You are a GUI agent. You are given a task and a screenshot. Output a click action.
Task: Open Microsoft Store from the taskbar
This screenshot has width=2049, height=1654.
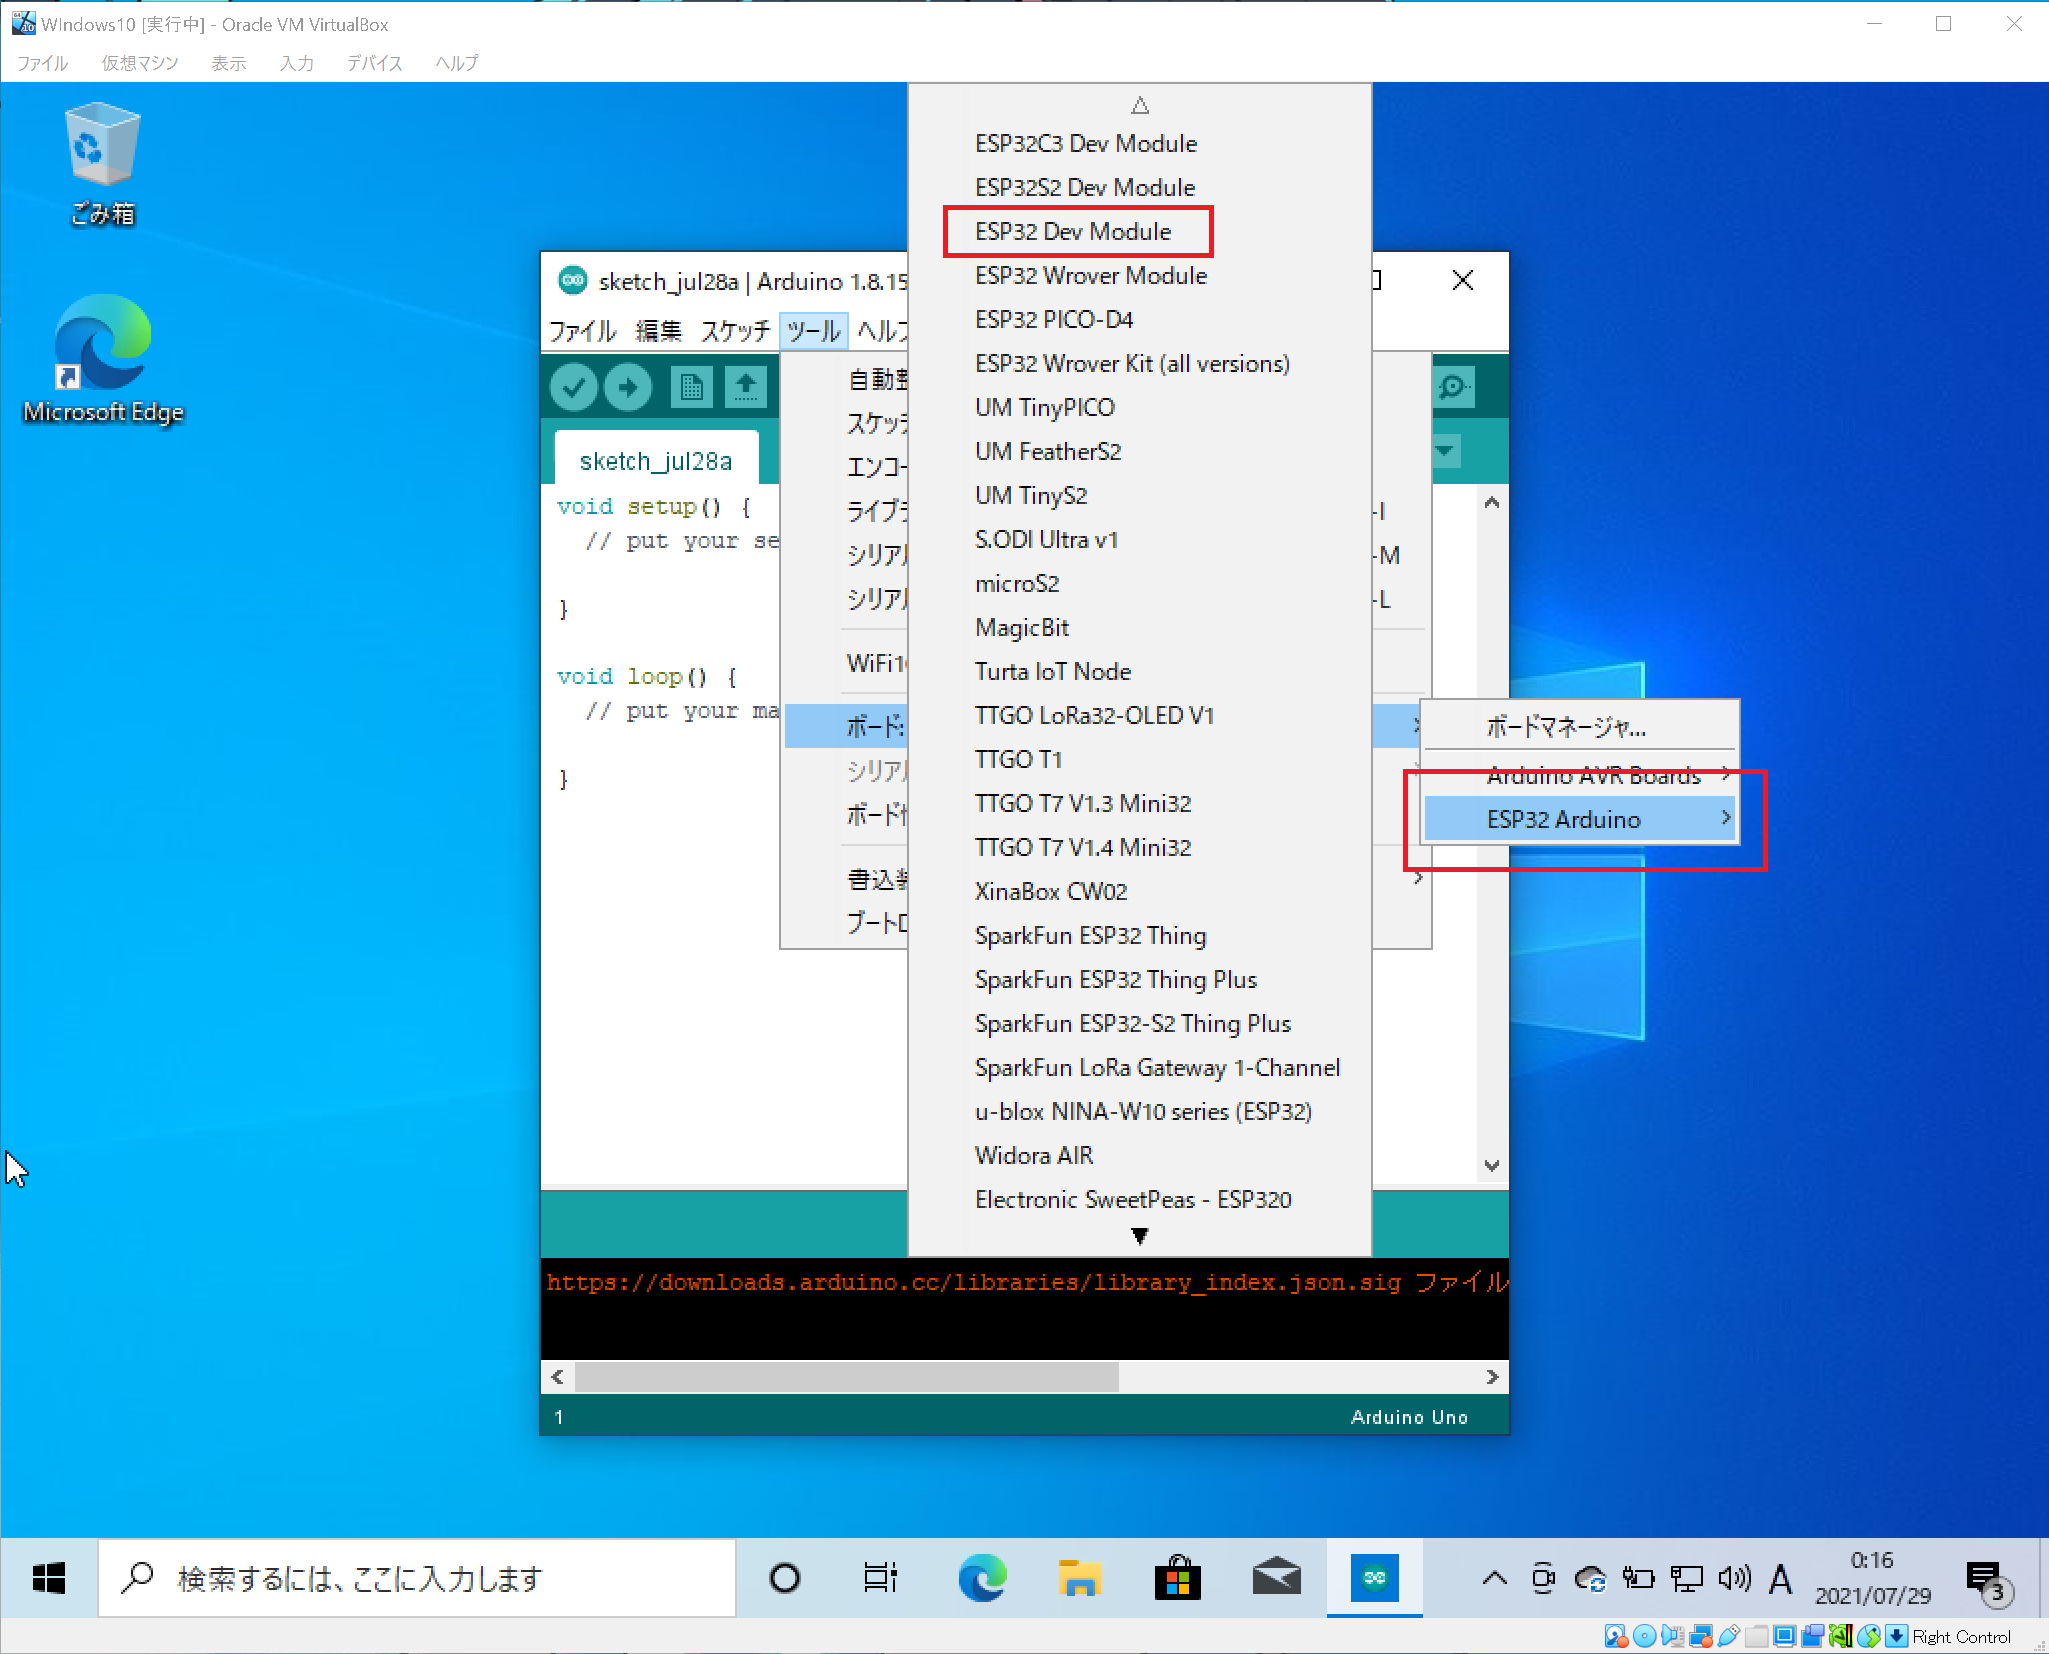point(1178,1578)
